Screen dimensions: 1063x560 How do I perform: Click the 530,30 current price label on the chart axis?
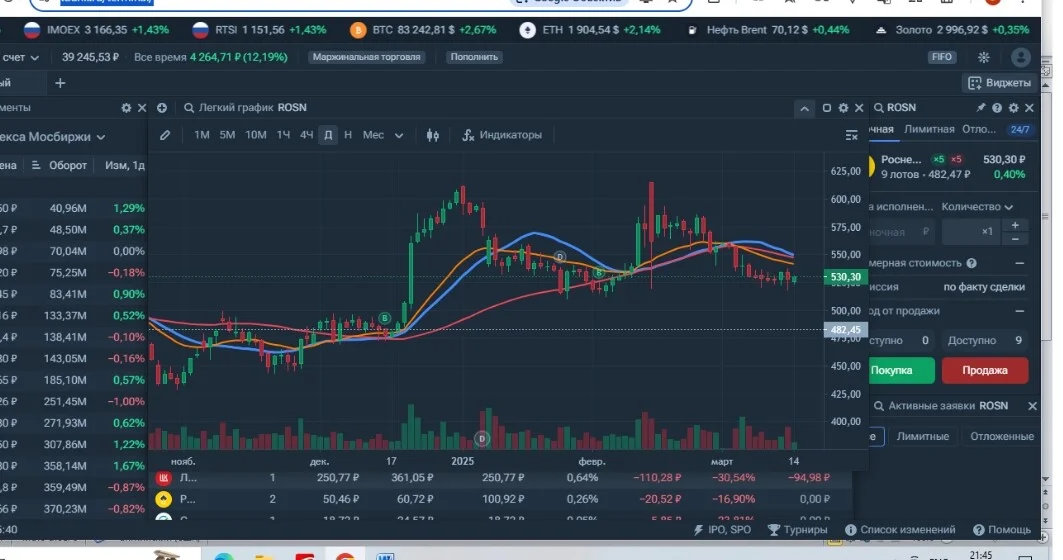[845, 277]
